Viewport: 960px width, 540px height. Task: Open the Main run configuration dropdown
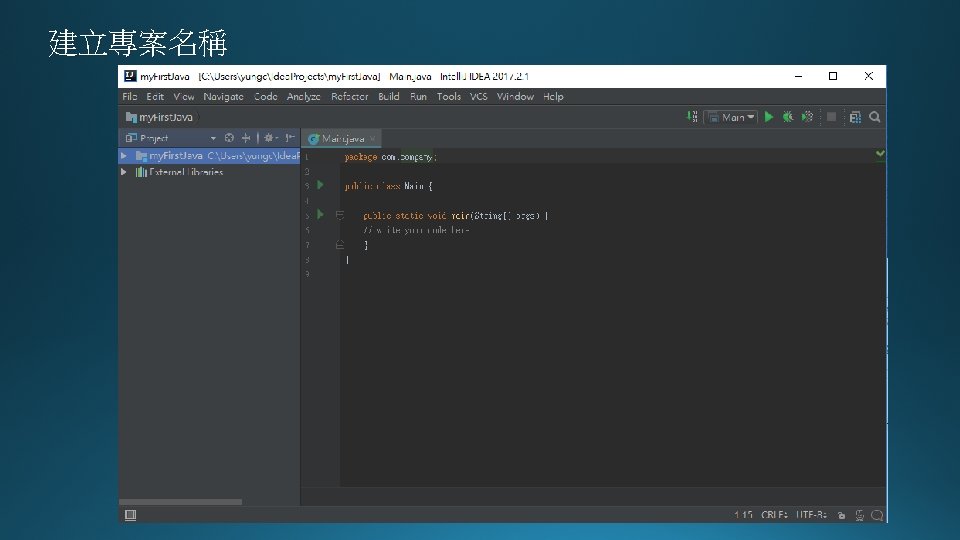(x=731, y=117)
